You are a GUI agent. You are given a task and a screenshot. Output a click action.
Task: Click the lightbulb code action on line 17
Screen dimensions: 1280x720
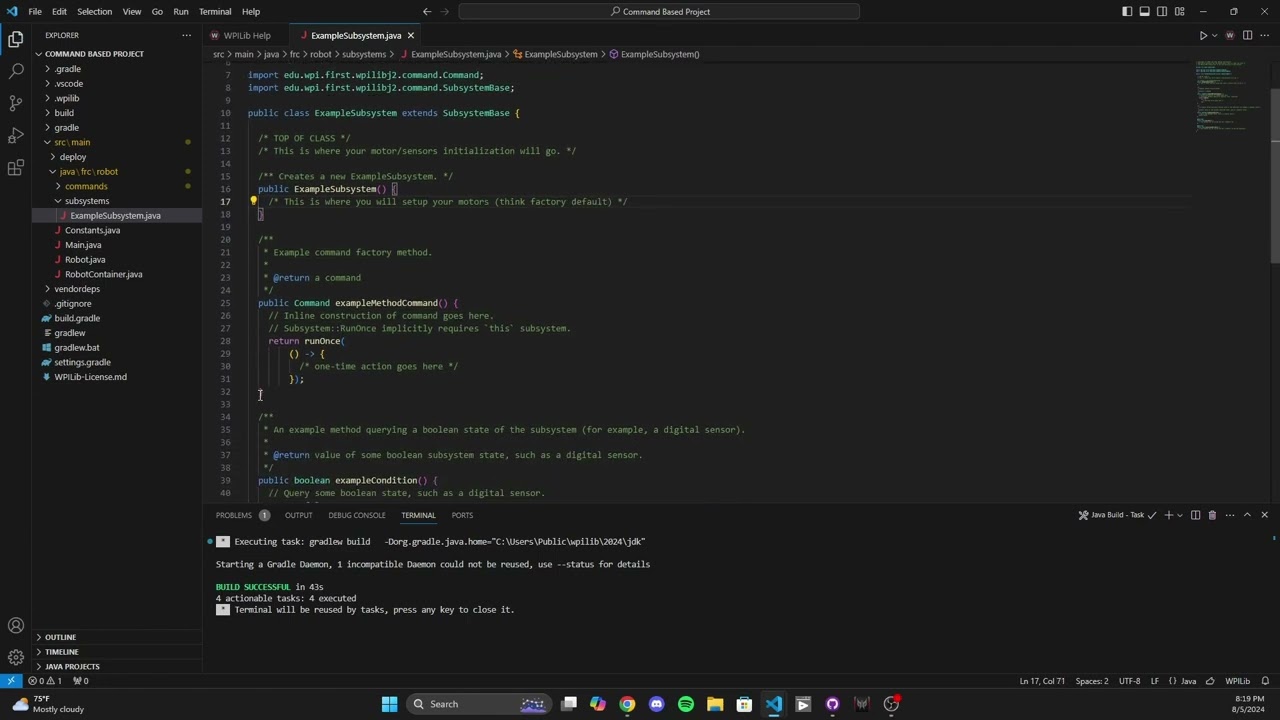[x=254, y=201]
